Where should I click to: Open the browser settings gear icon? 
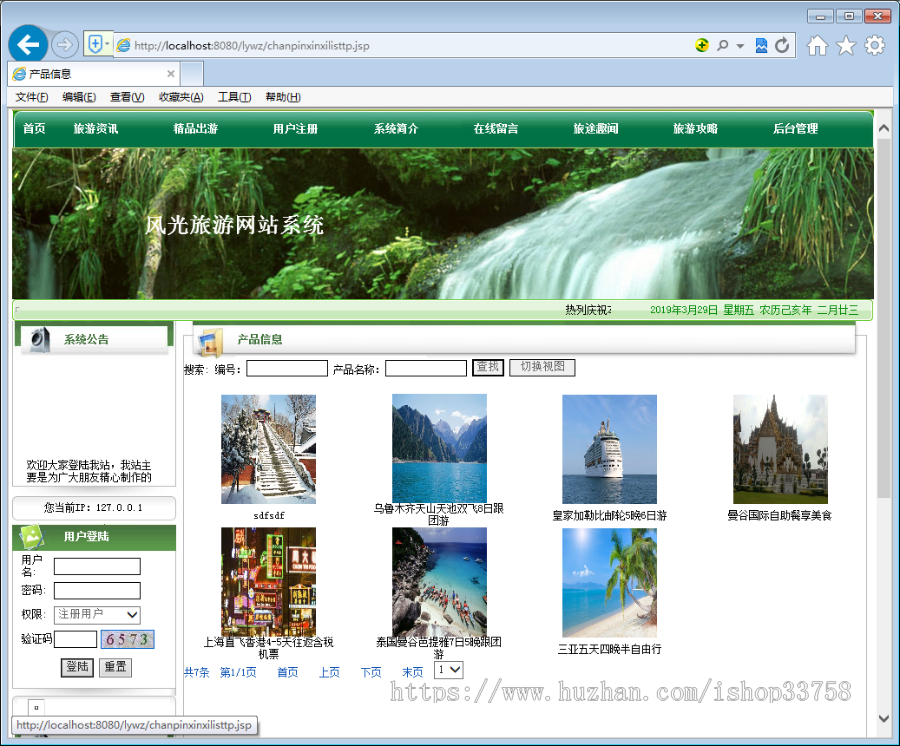[874, 44]
